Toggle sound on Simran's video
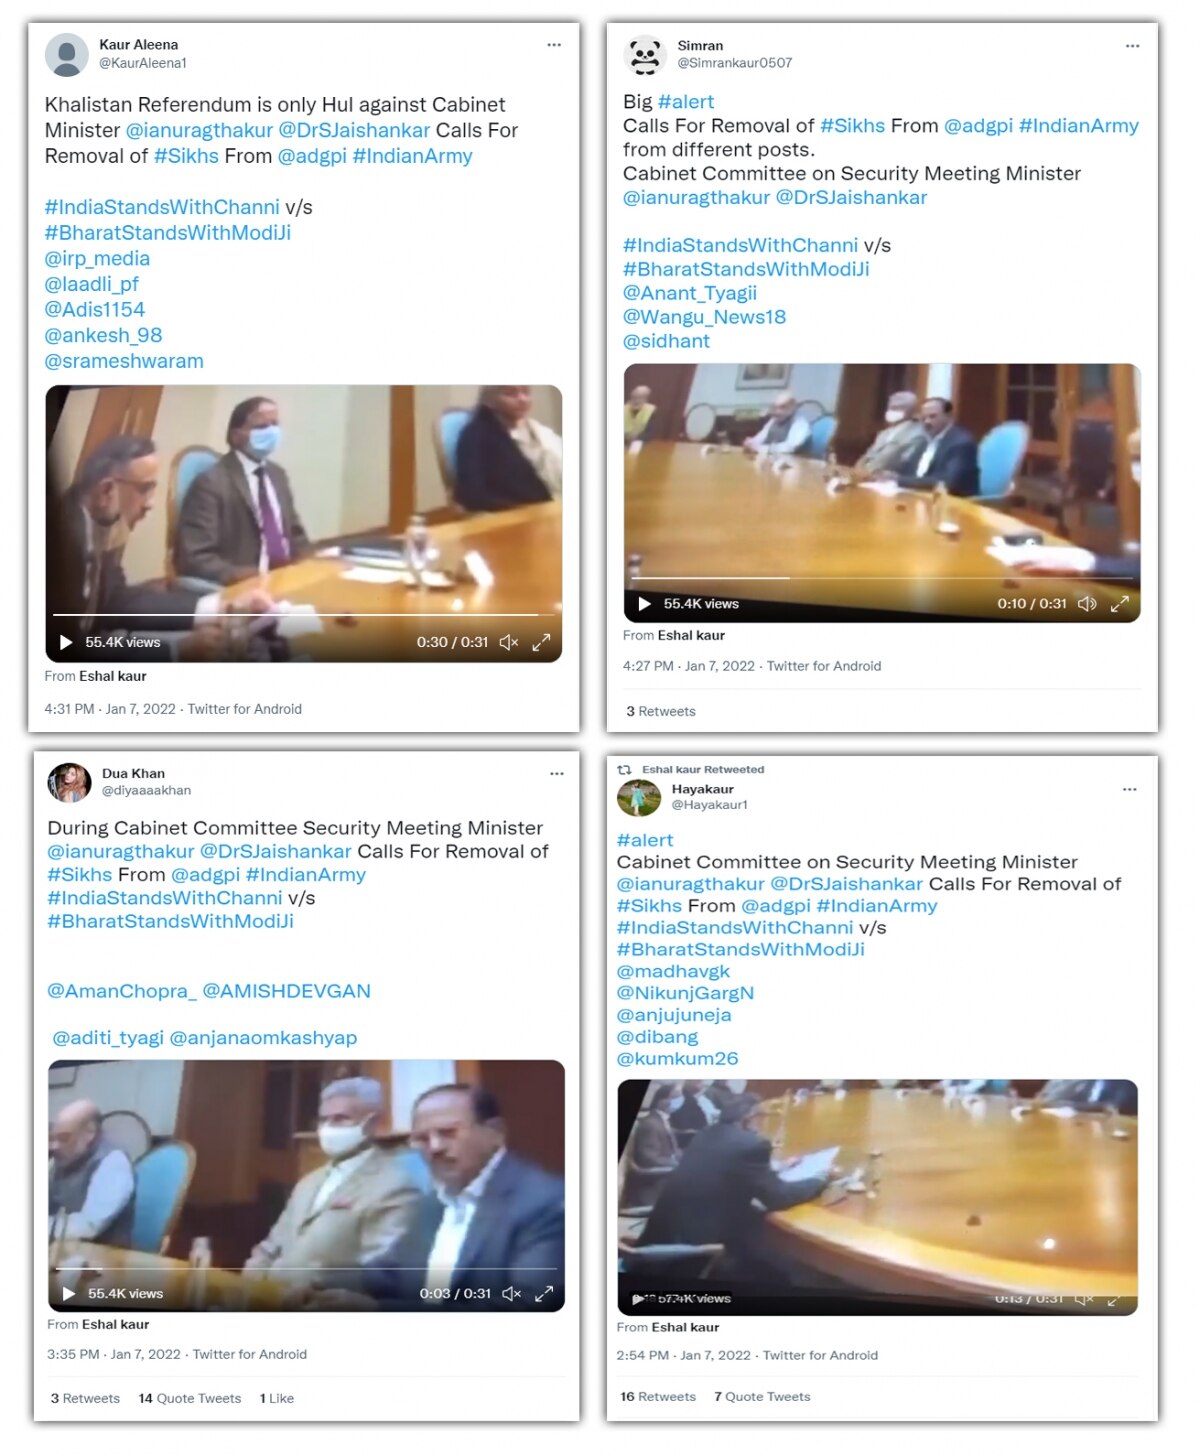The width and height of the screenshot is (1200, 1455). click(x=1087, y=604)
